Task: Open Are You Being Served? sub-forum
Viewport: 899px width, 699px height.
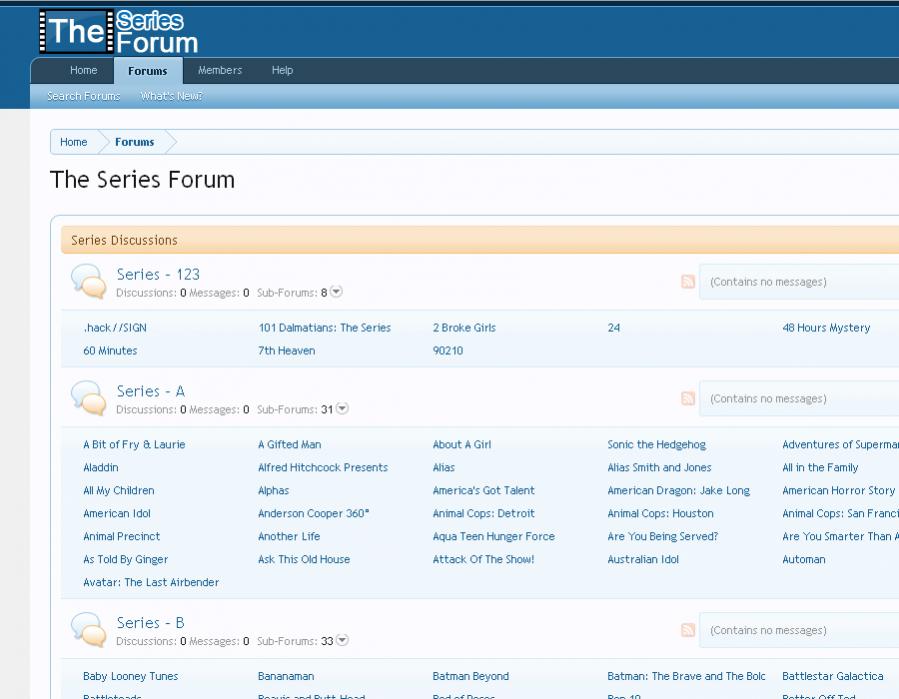Action: [663, 536]
